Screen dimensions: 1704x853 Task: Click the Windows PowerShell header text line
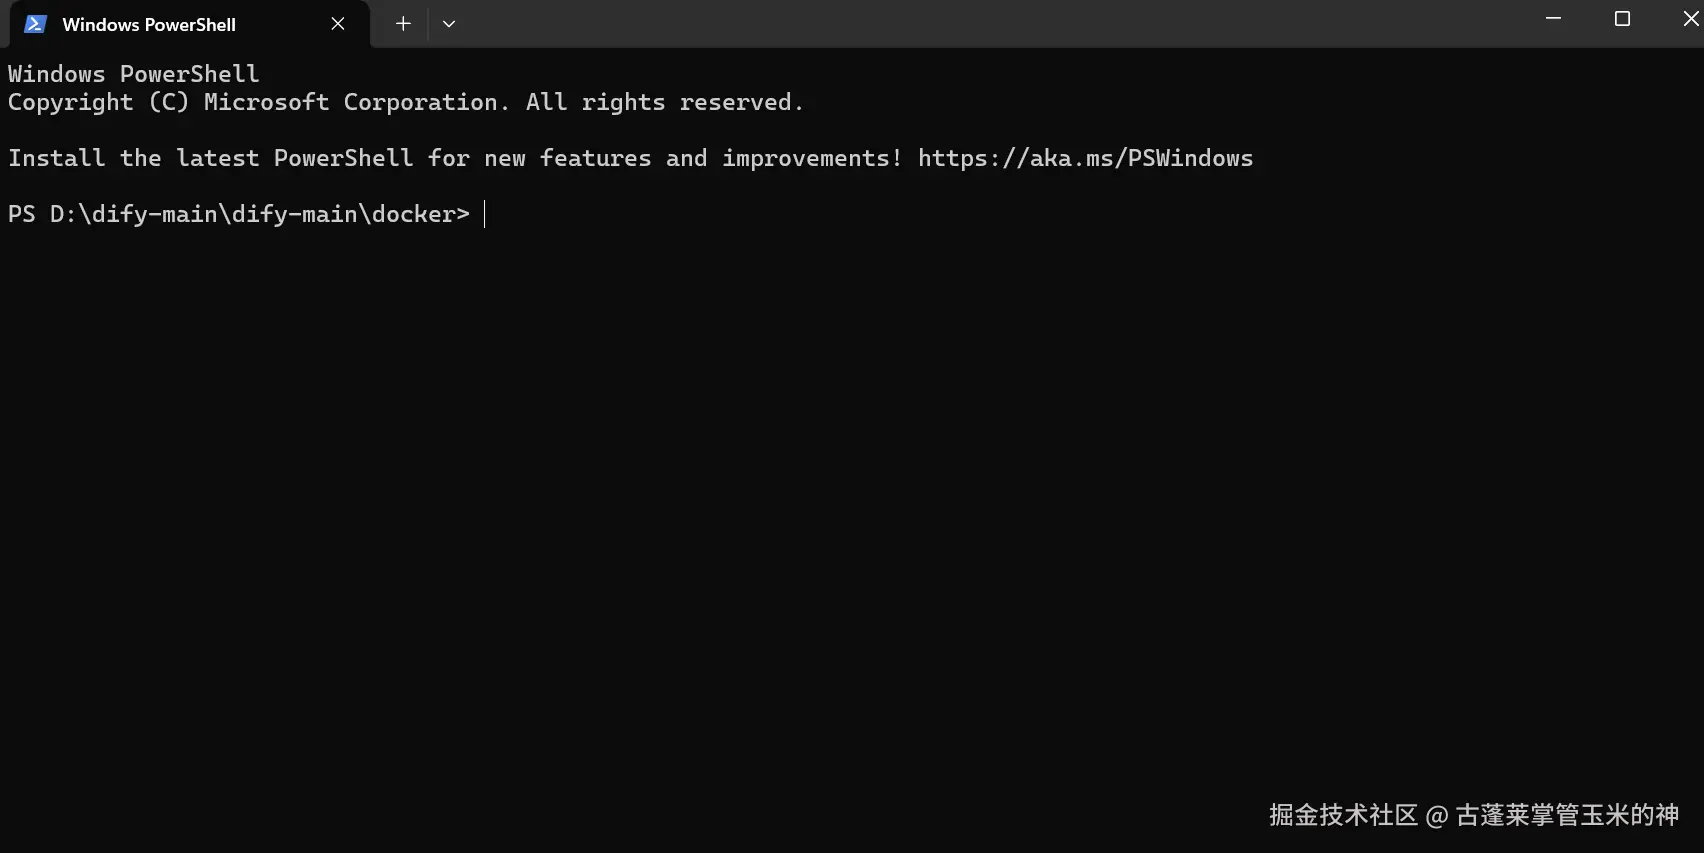pos(133,74)
